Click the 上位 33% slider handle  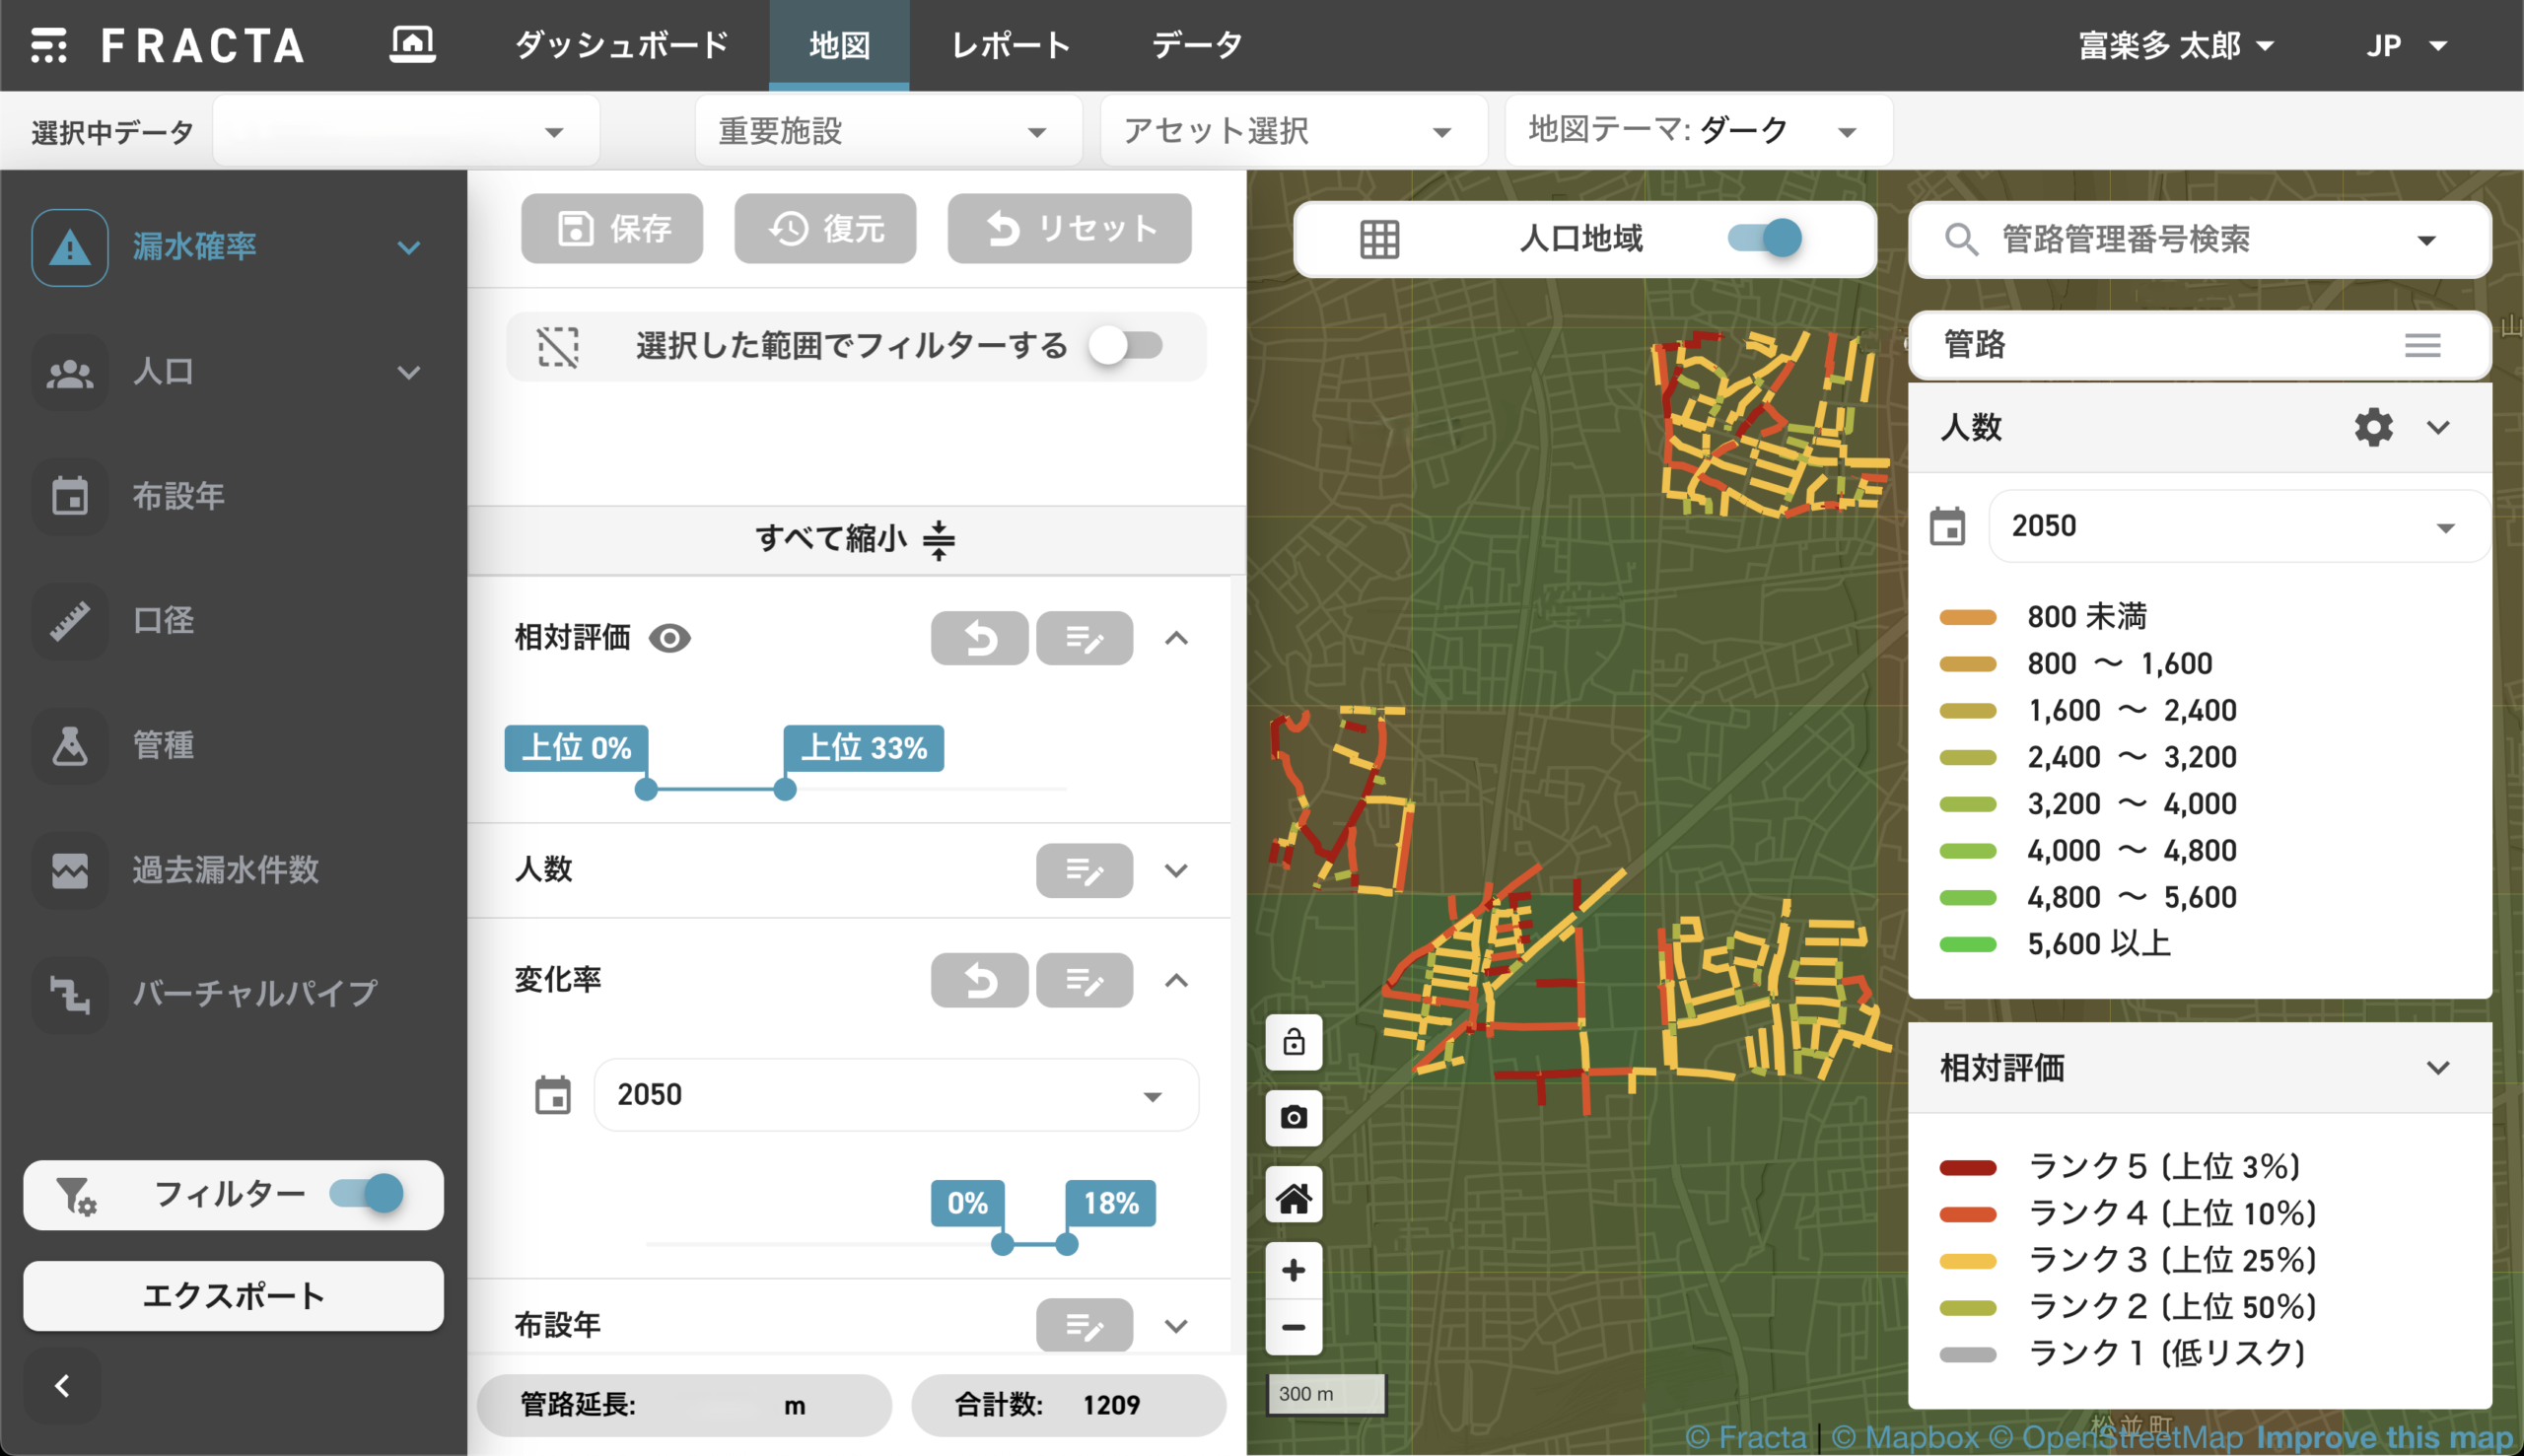click(x=785, y=790)
